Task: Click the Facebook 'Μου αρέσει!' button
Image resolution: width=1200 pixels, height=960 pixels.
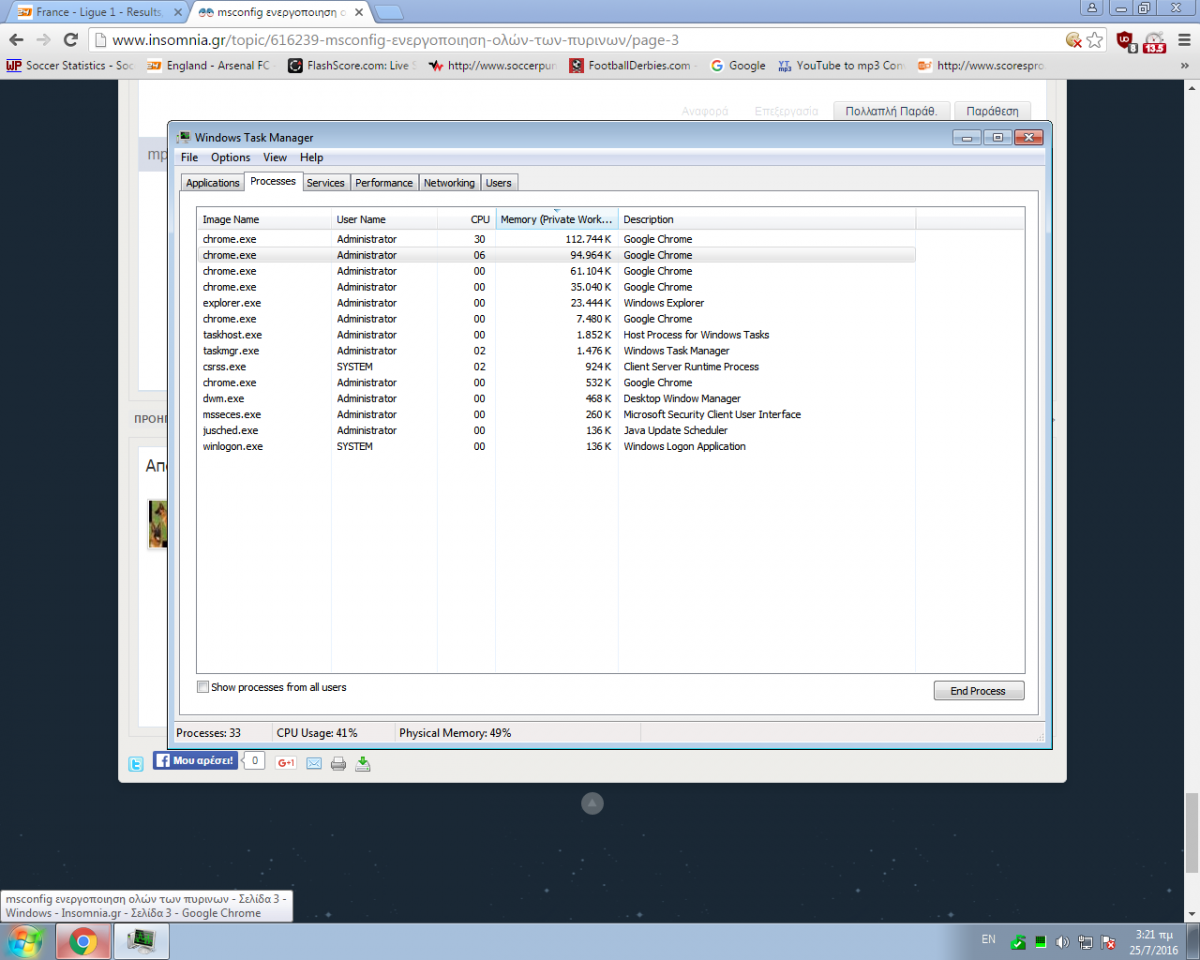Action: click(195, 761)
